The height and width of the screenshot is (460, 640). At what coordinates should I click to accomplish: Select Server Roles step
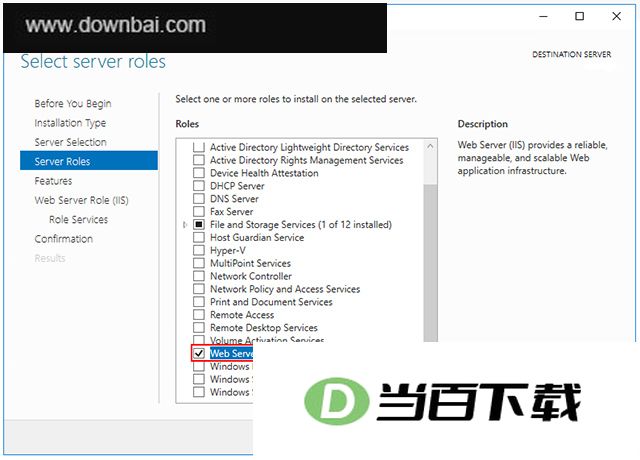(x=89, y=161)
